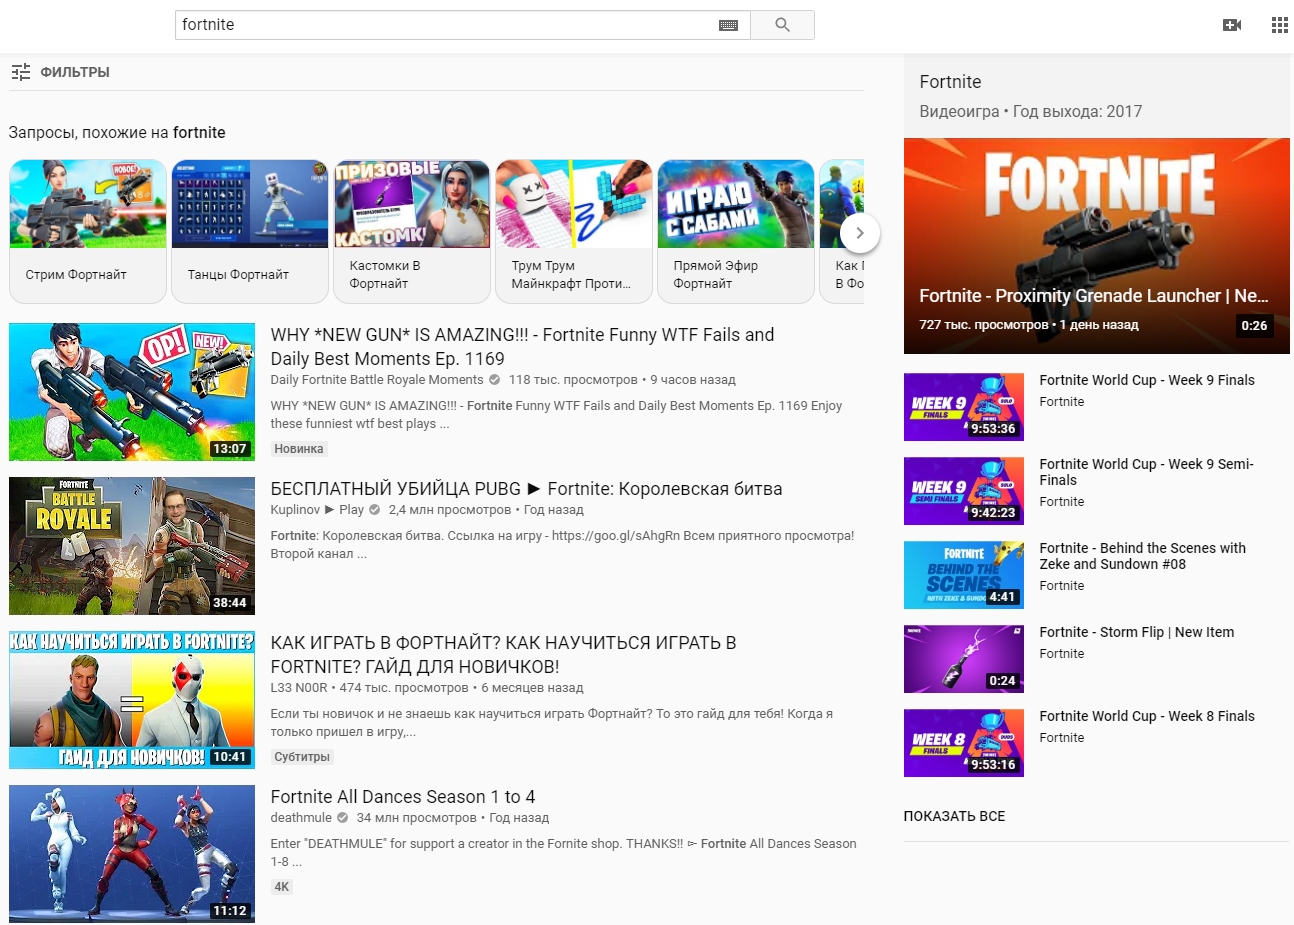Open the Week 9 Semi Finals 9:42:23 thumbnail
The height and width of the screenshot is (925, 1294).
(964, 491)
